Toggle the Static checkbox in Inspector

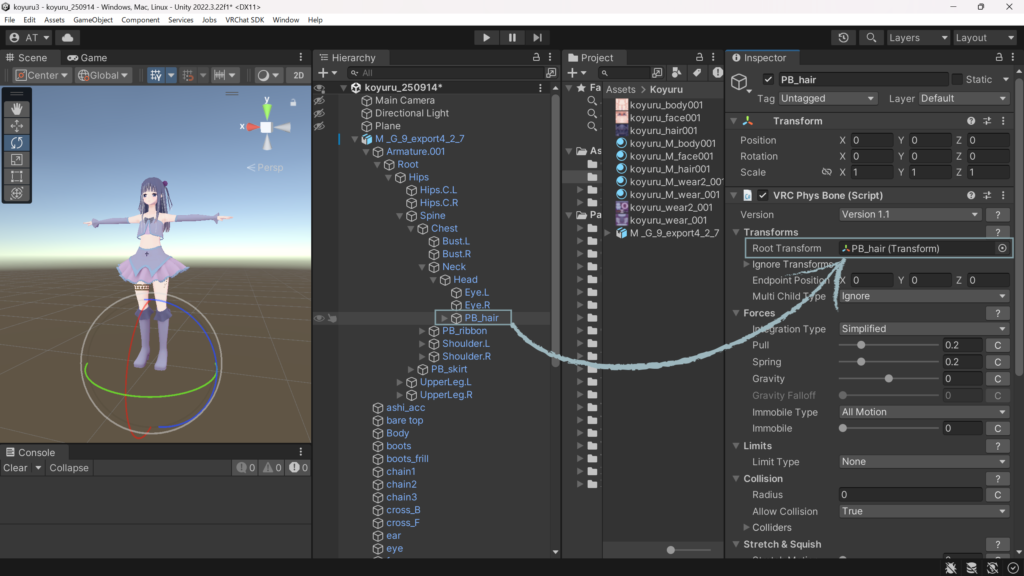[x=957, y=79]
